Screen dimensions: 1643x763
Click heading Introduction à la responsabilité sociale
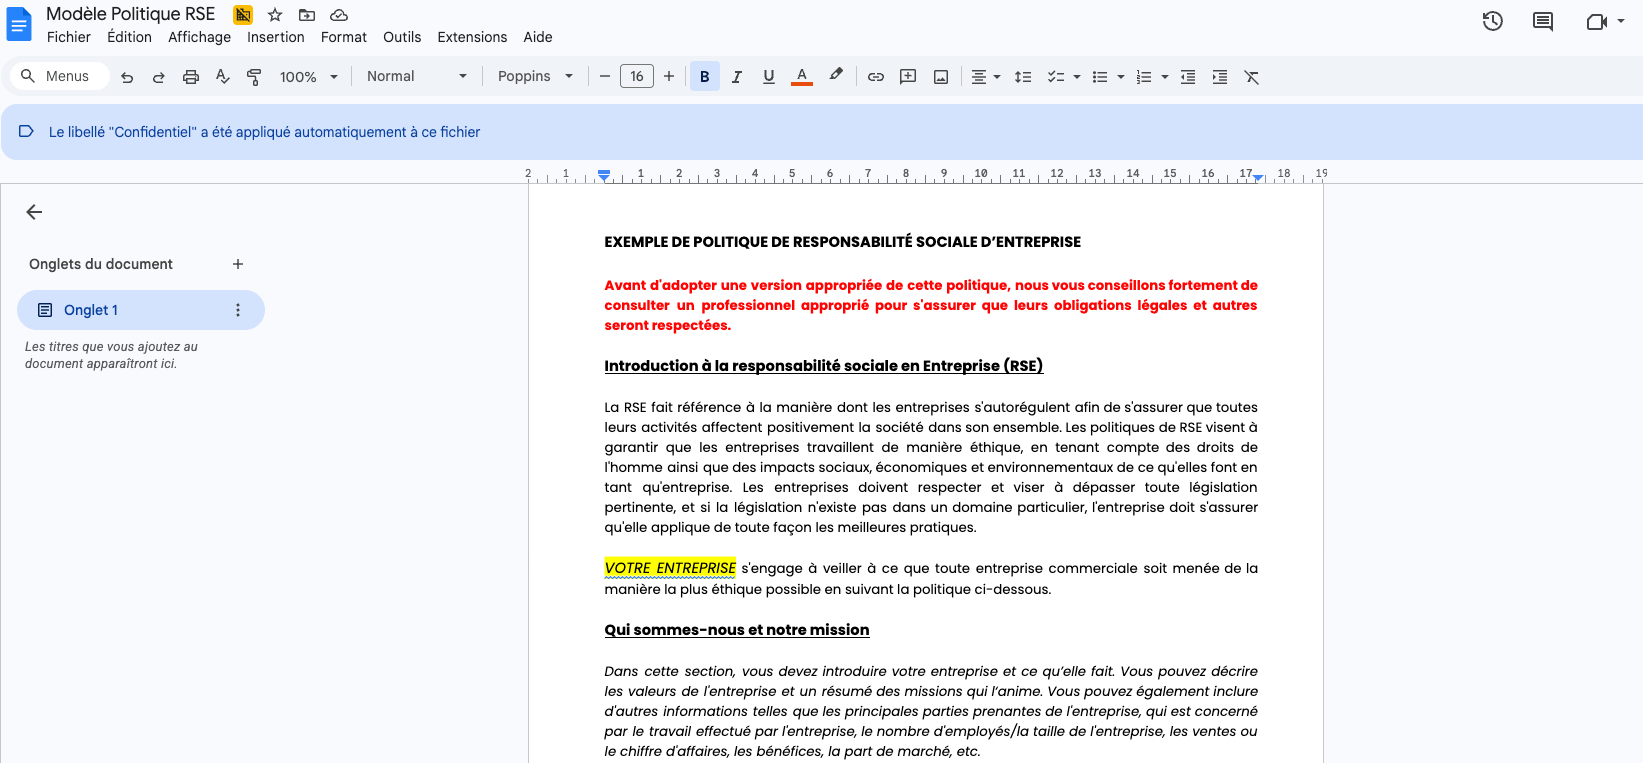point(824,366)
